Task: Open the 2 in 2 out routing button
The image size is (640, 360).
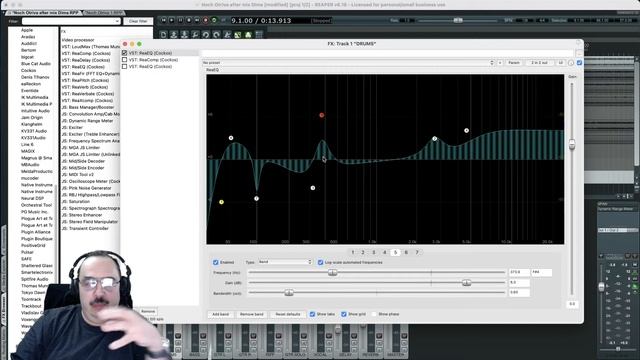Action: (539, 62)
